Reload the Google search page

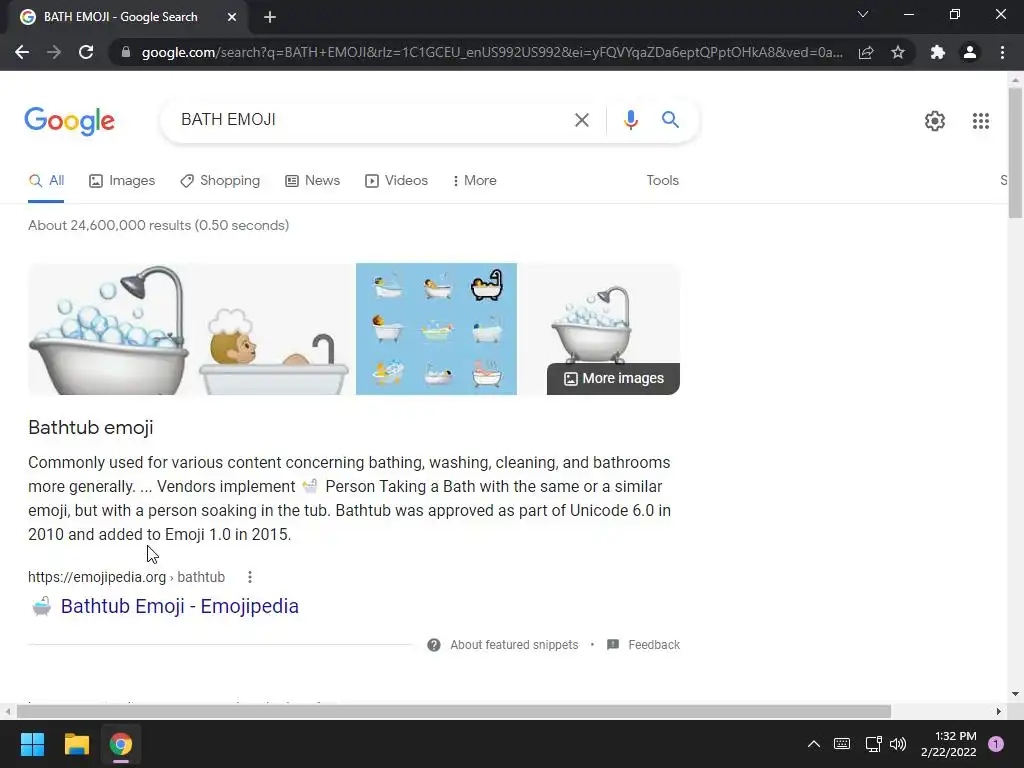point(86,52)
